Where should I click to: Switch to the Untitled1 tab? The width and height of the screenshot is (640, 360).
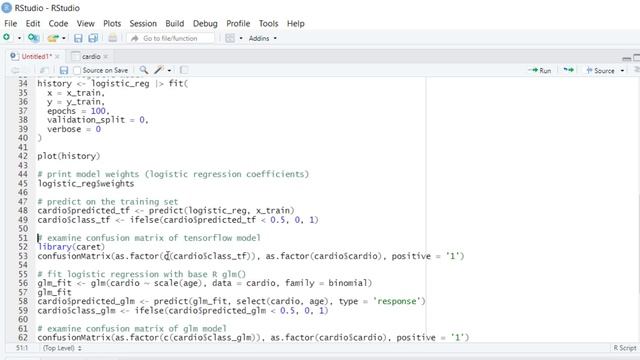[x=37, y=56]
